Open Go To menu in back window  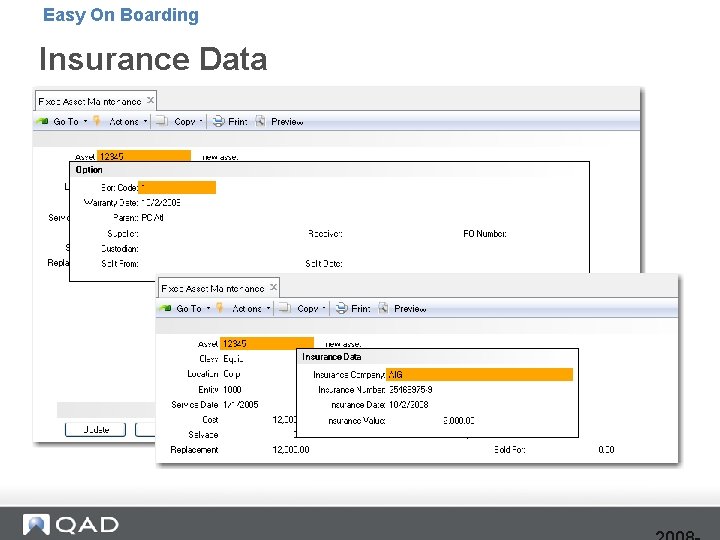(x=66, y=122)
